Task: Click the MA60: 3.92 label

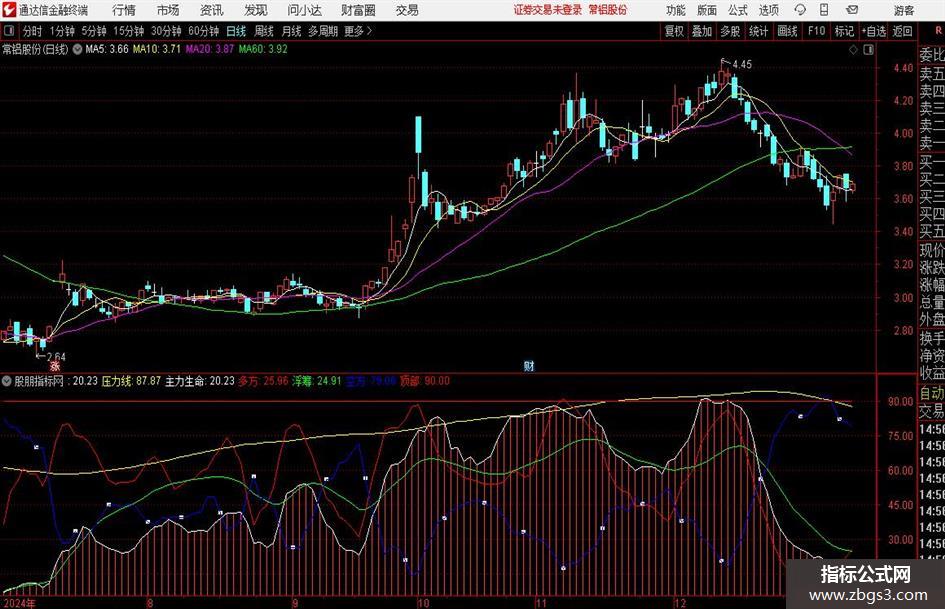Action: click(x=263, y=49)
